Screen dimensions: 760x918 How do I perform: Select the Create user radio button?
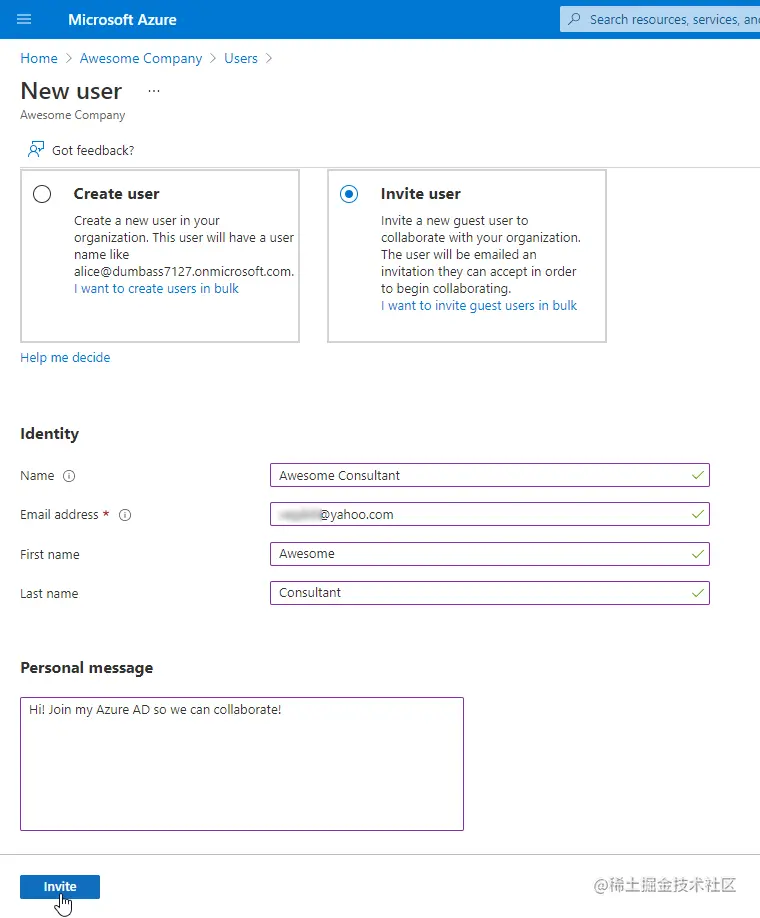(x=41, y=194)
